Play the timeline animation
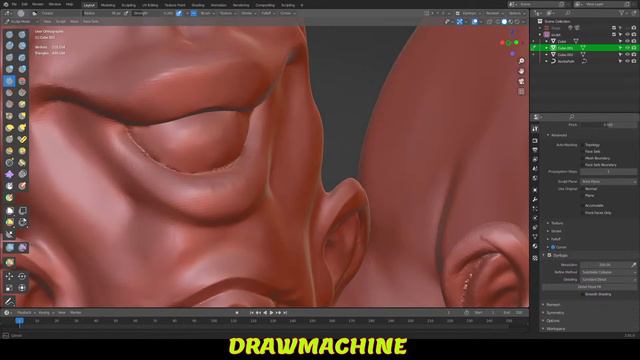Viewport: 640px width, 360px height. [271, 313]
